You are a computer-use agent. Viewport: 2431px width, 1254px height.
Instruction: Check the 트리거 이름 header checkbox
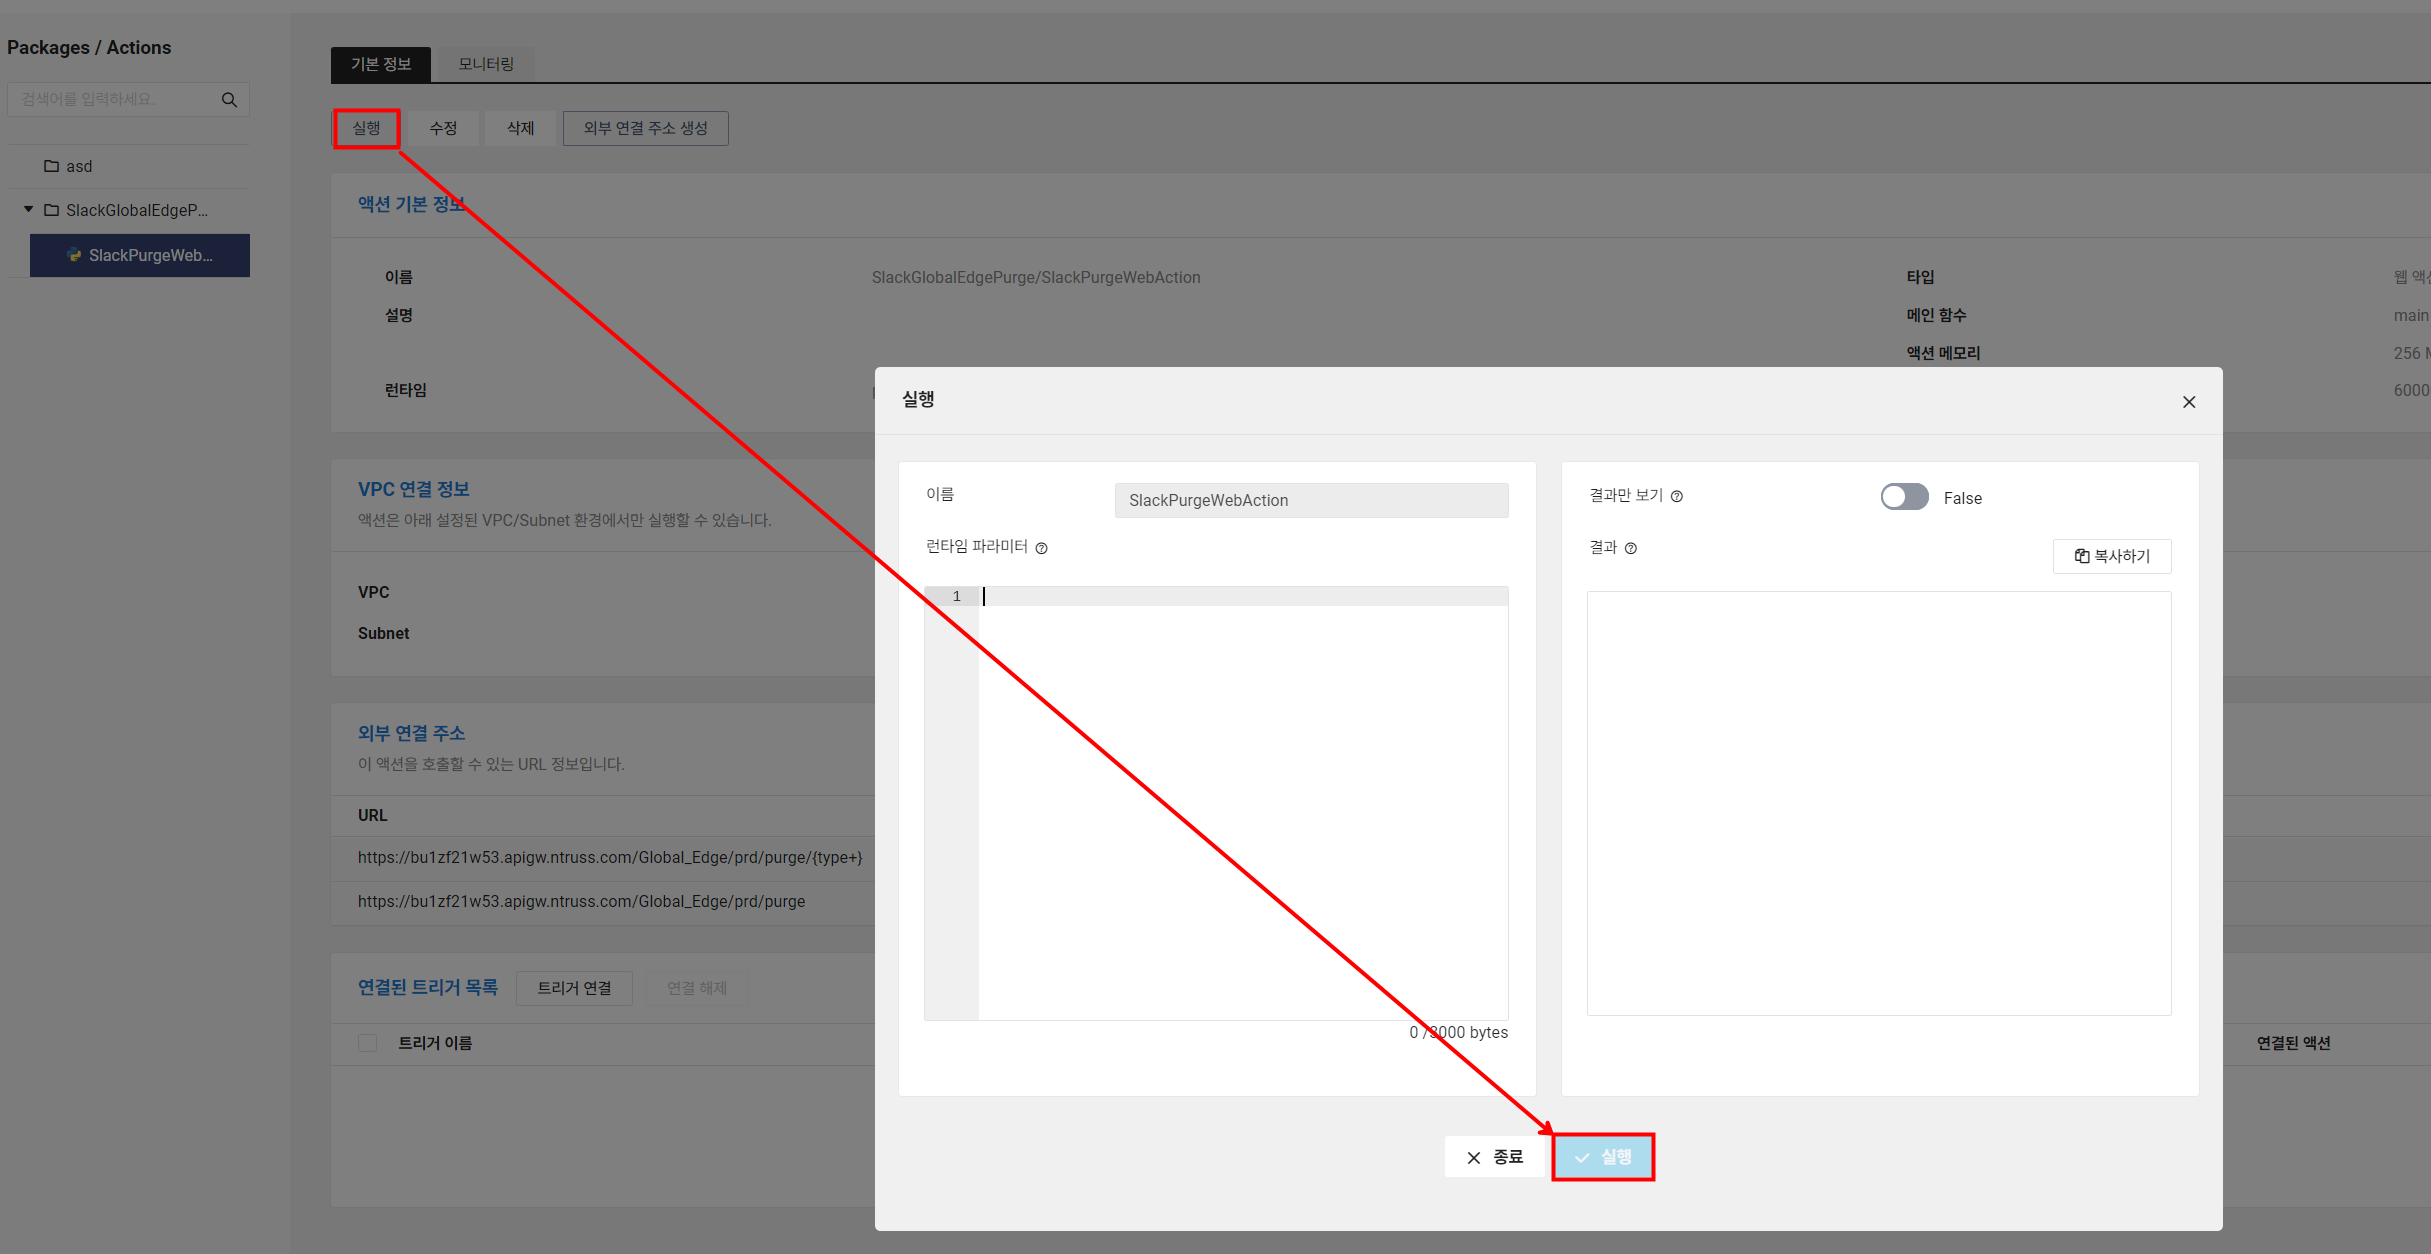point(368,1043)
